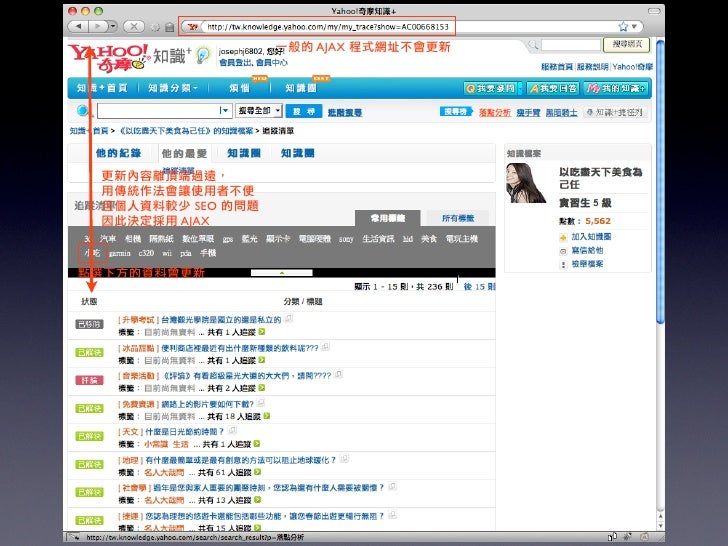Click the green arrow after 共有 61 人追蹤
728x546 pixels.
(x=257, y=472)
